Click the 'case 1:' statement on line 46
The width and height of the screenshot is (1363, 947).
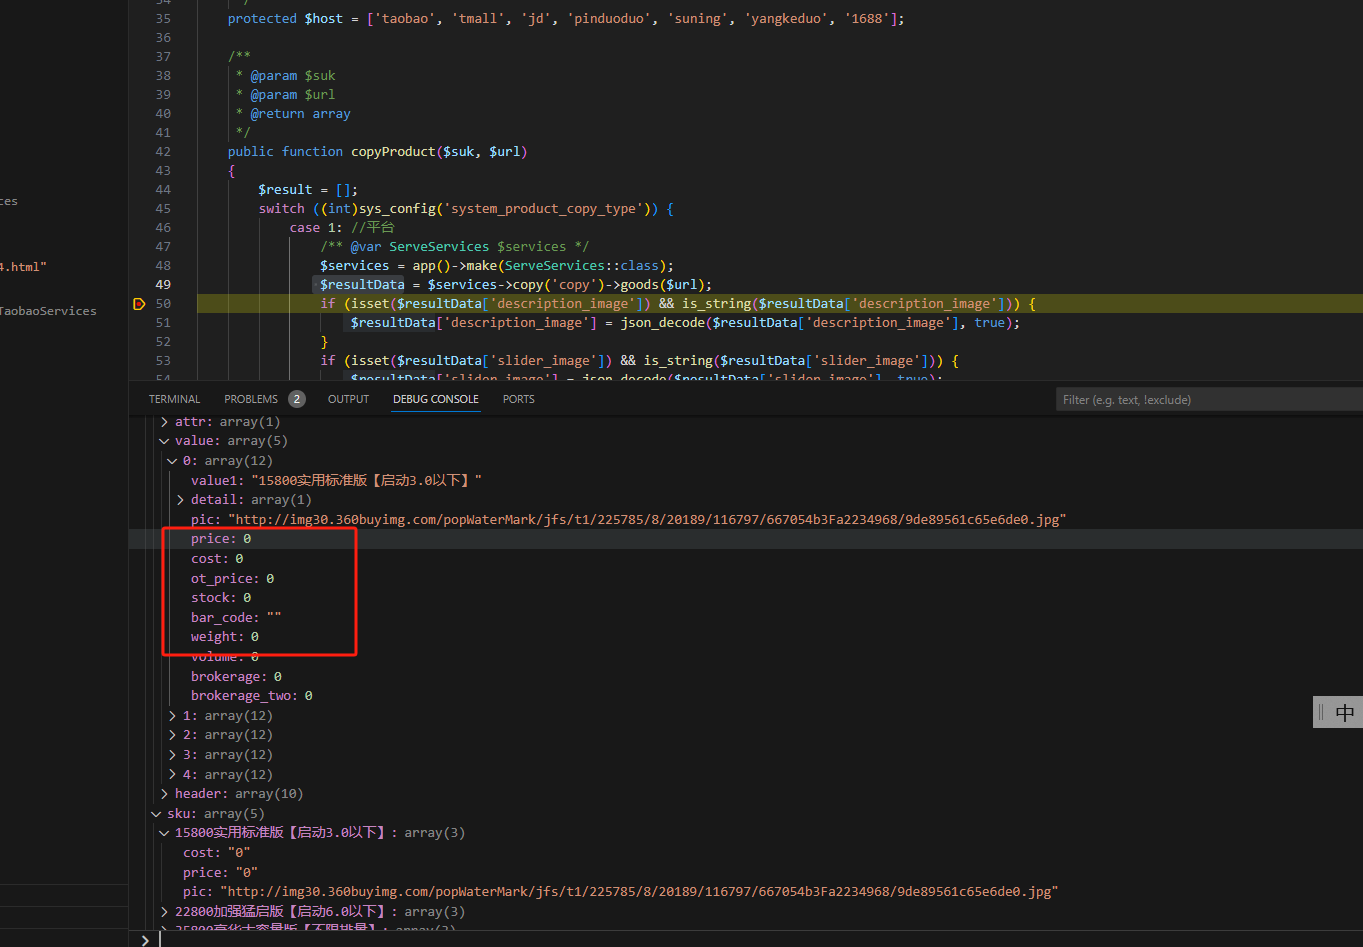[315, 228]
